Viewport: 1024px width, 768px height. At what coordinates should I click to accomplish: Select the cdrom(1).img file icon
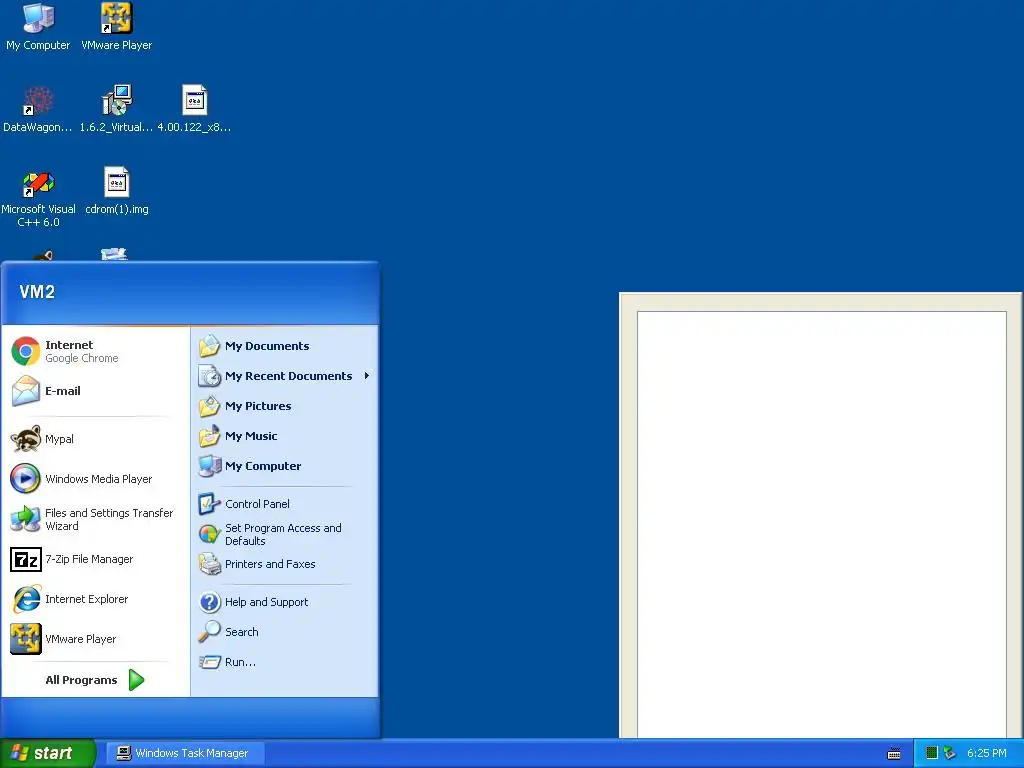click(x=116, y=191)
